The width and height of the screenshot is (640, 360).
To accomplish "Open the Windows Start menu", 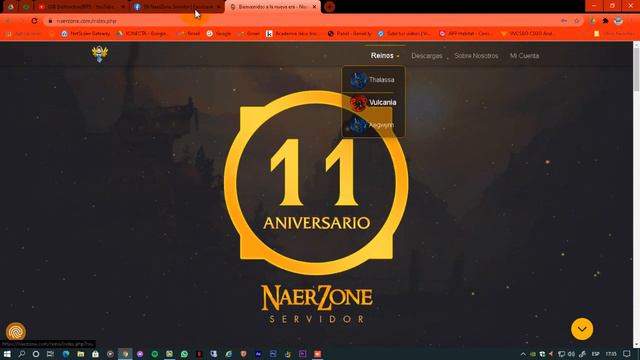I will (x=7, y=354).
